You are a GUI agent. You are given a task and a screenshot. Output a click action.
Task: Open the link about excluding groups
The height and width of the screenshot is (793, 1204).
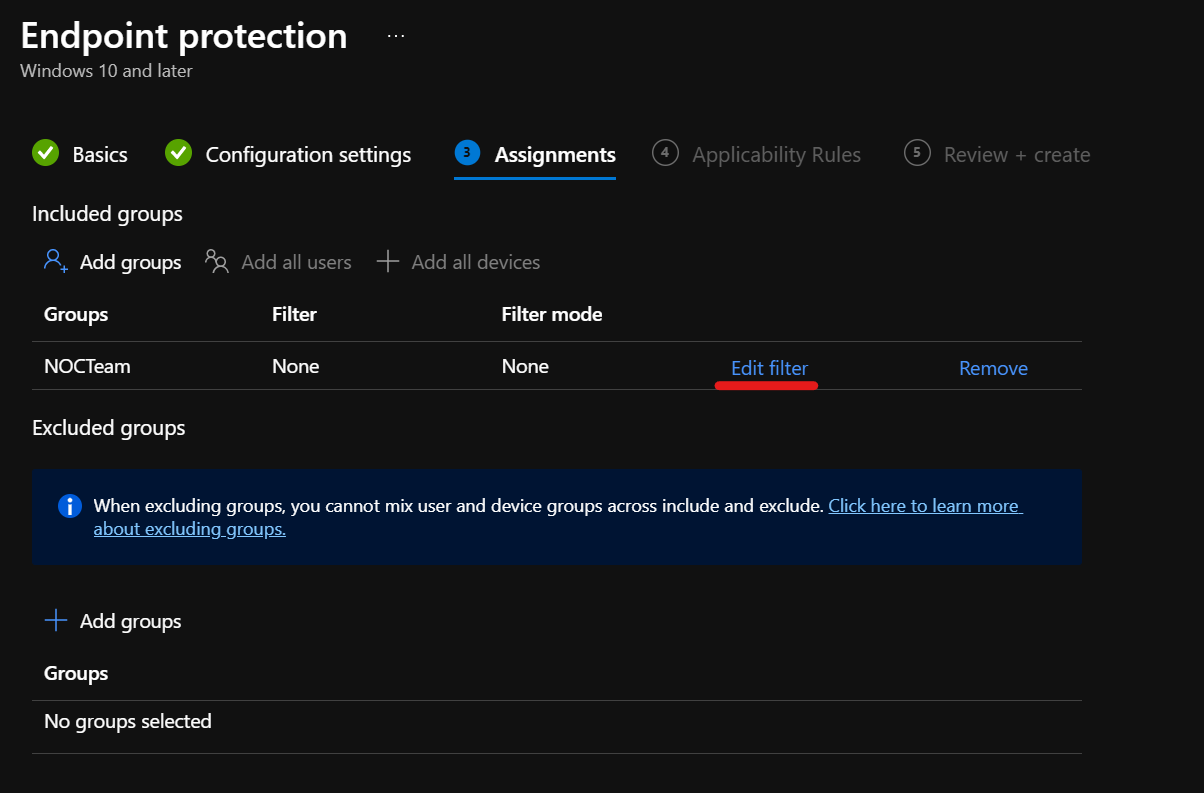click(x=924, y=505)
